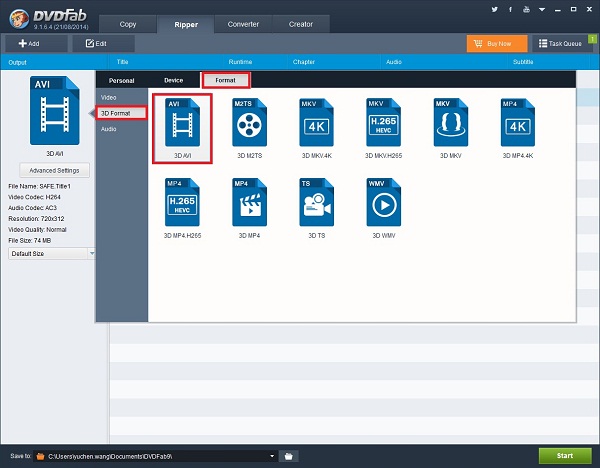This screenshot has width=600, height=468.
Task: Switch to the Converter tab
Action: coord(243,24)
